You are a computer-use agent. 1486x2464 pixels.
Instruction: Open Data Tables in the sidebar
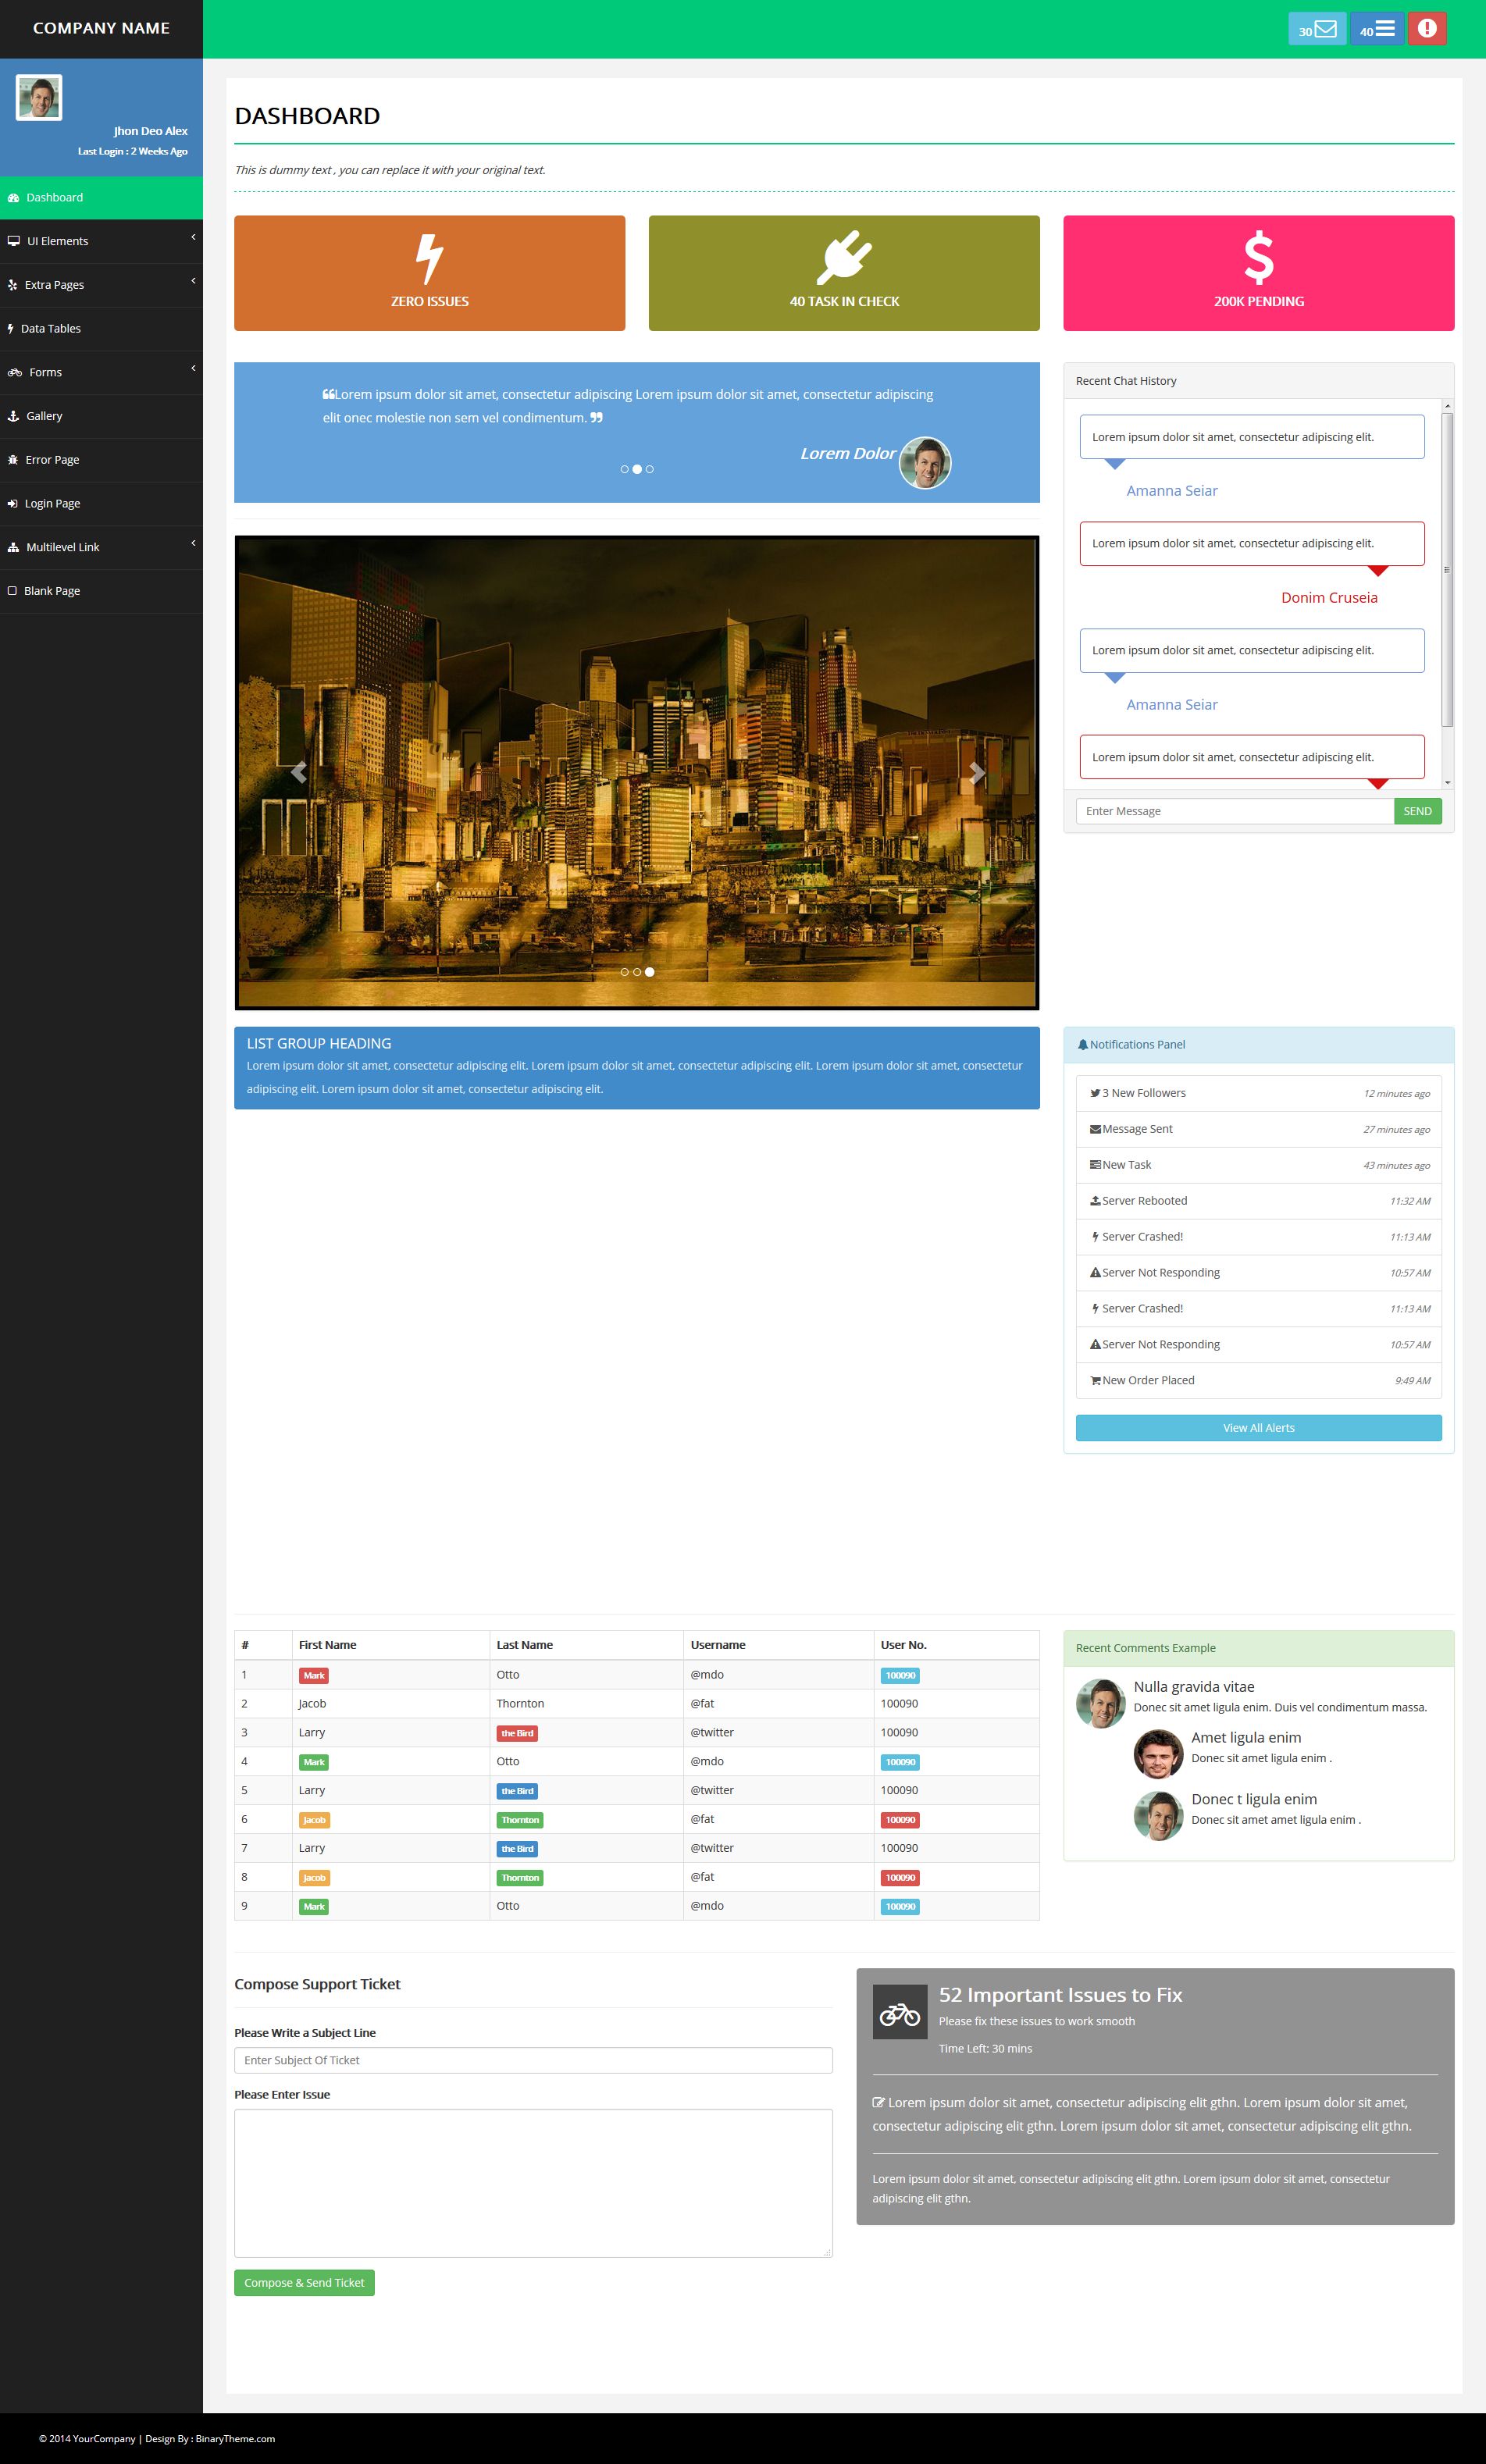click(x=101, y=328)
